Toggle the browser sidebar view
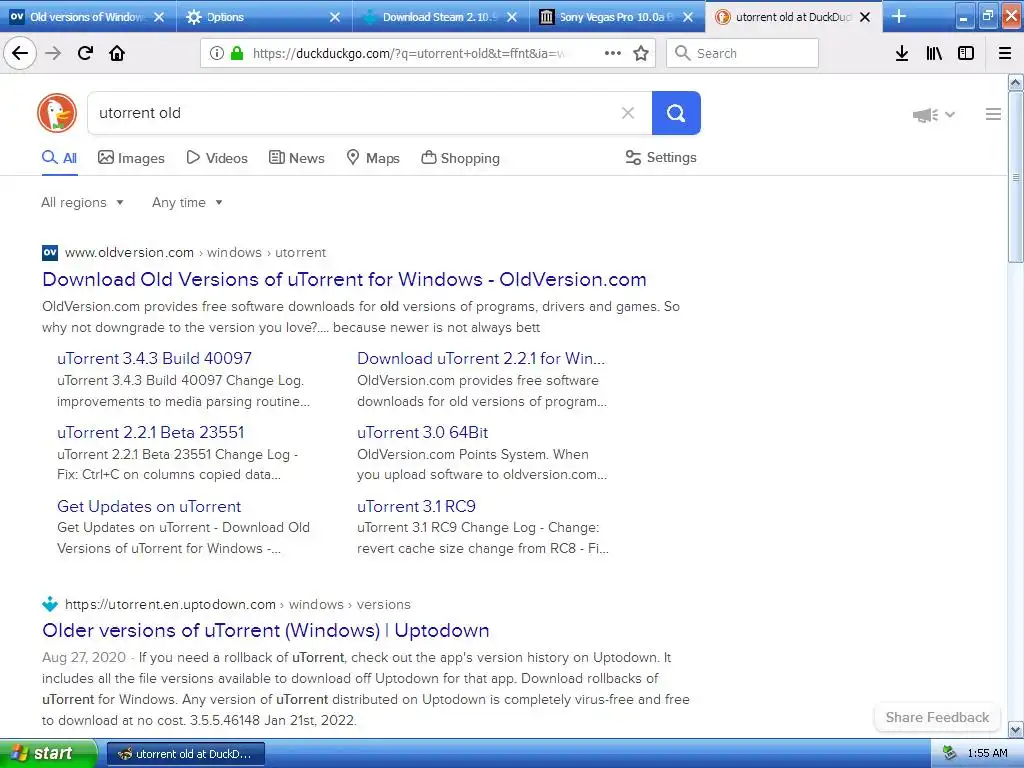Screen dimensions: 1024x768 tap(966, 53)
